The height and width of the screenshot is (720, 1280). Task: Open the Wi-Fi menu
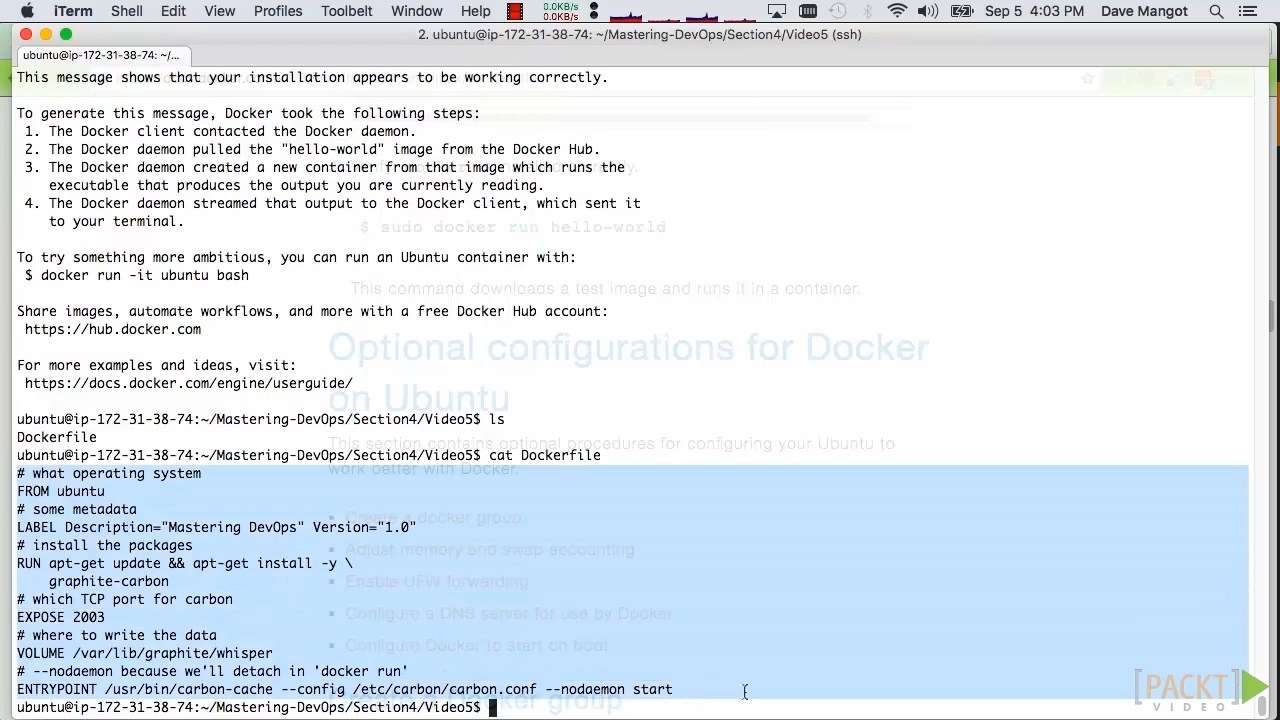[x=897, y=11]
